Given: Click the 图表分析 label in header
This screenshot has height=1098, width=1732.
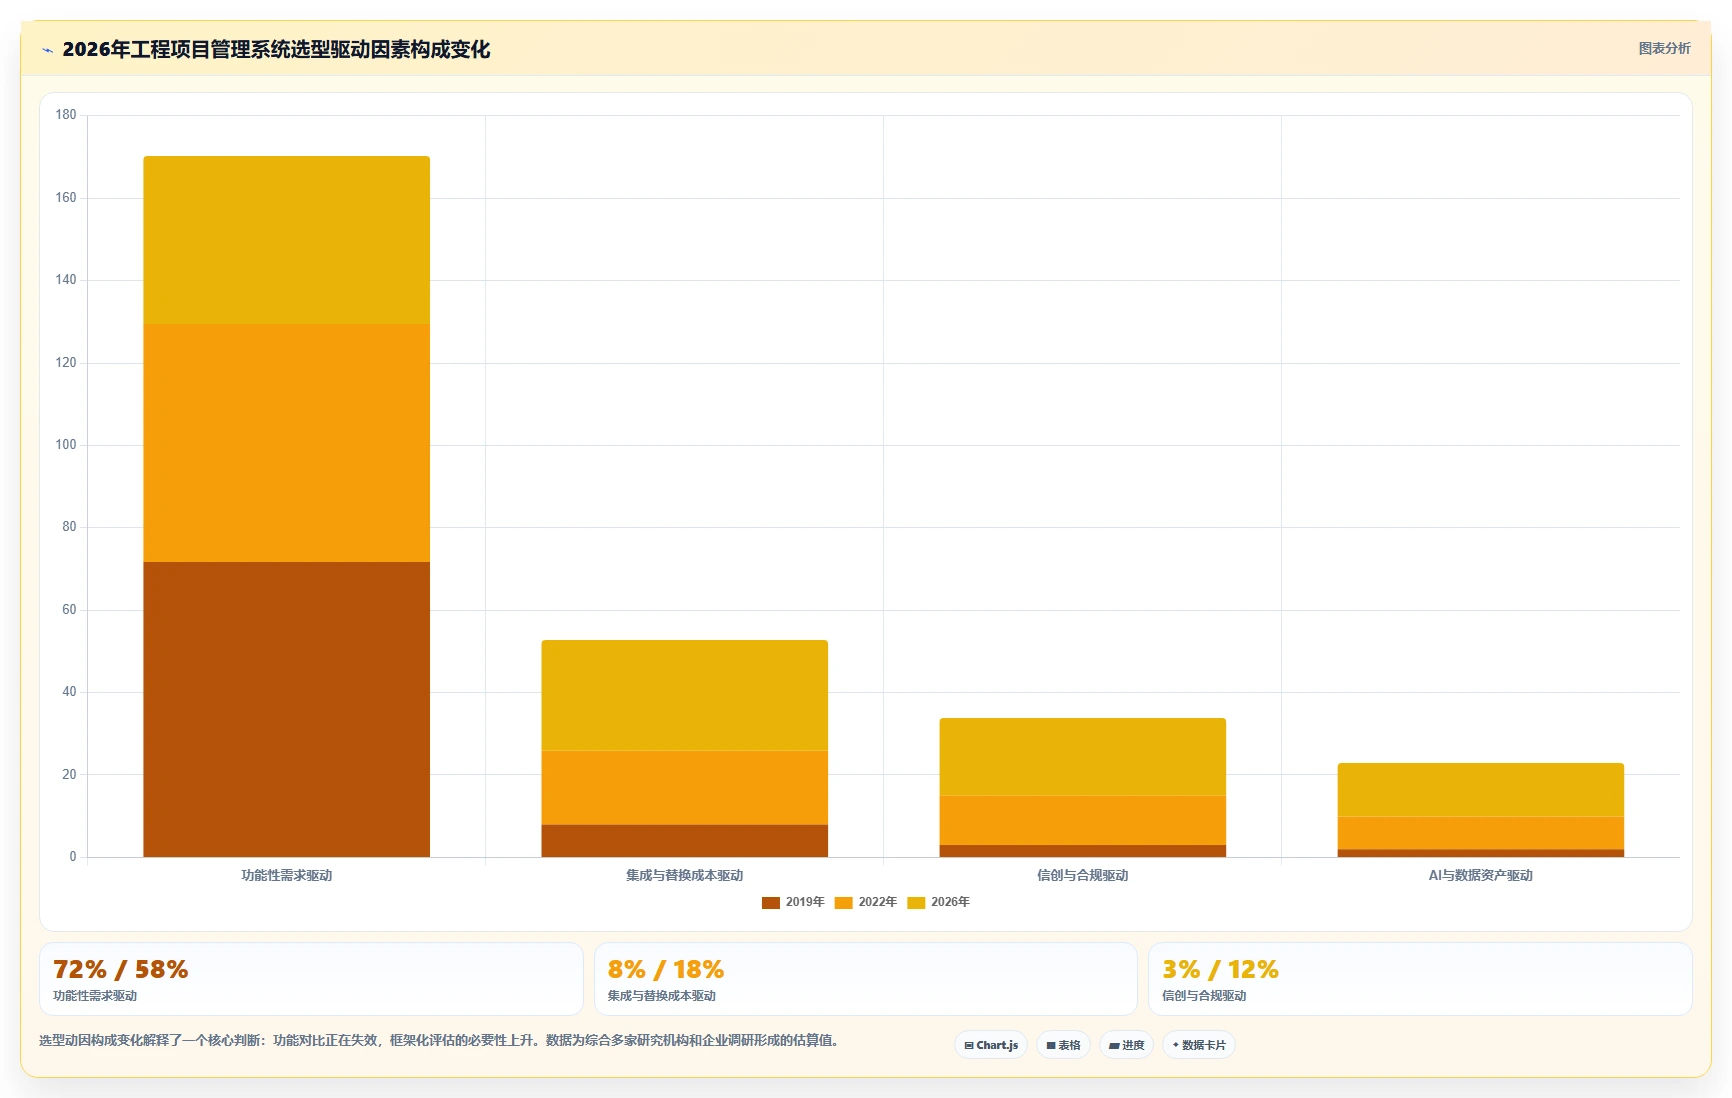Looking at the screenshot, I should [x=1664, y=48].
